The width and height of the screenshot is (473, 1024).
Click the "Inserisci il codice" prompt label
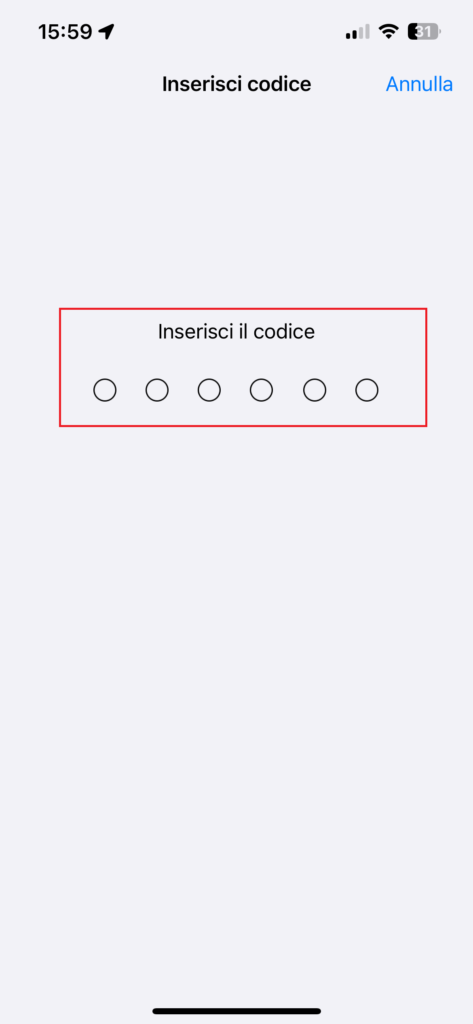click(236, 332)
